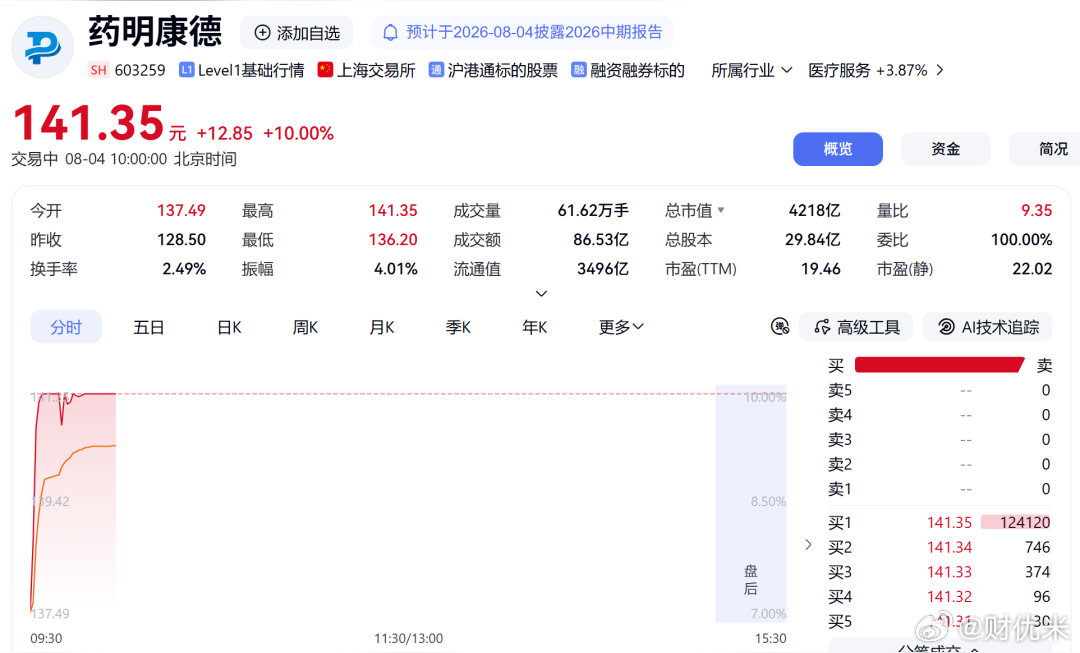Screen dimensions: 1080x653
Task: Switch to the 概览 tab
Action: [838, 149]
